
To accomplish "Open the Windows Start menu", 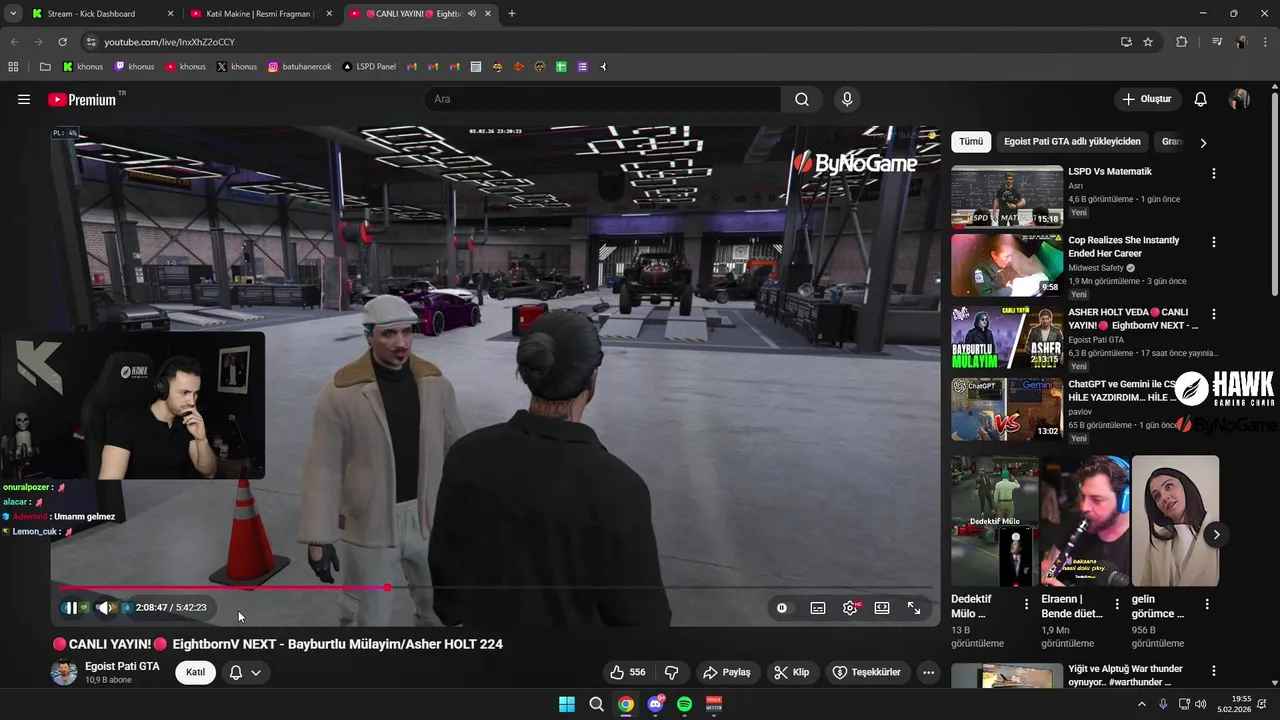I will (x=567, y=704).
